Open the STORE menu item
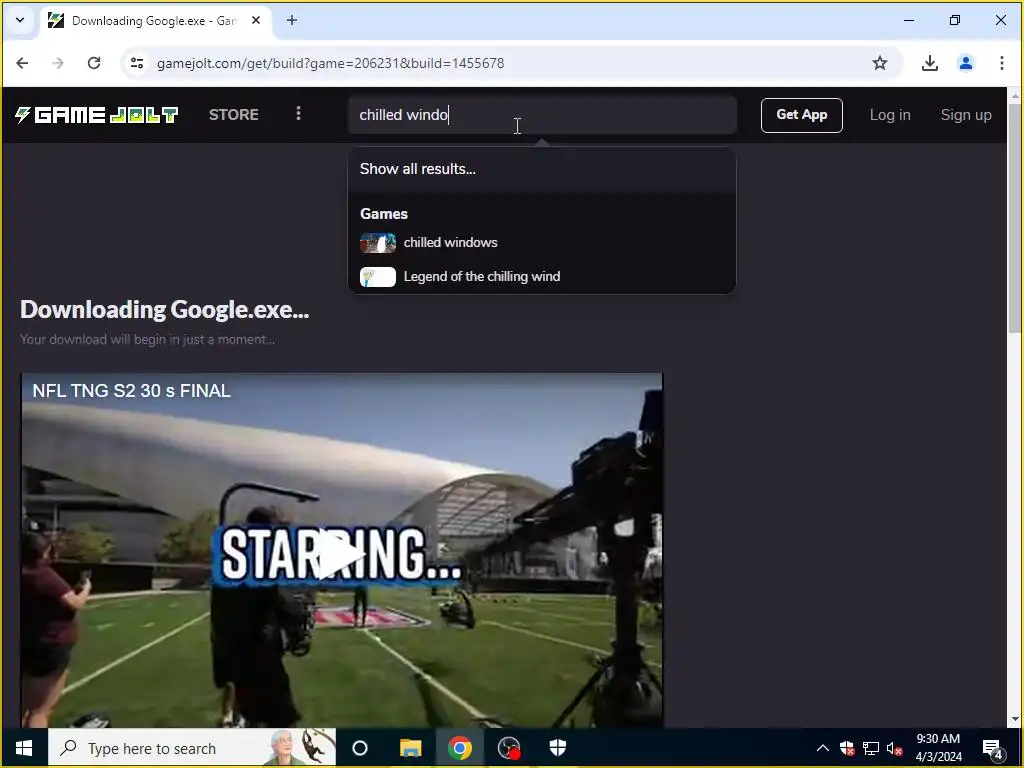 pyautogui.click(x=234, y=115)
